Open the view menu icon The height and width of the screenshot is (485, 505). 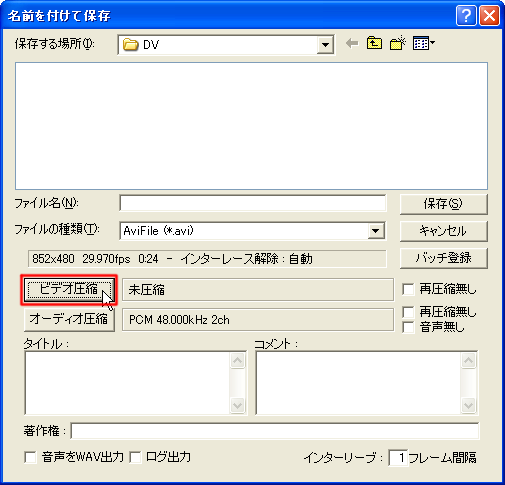[x=423, y=43]
